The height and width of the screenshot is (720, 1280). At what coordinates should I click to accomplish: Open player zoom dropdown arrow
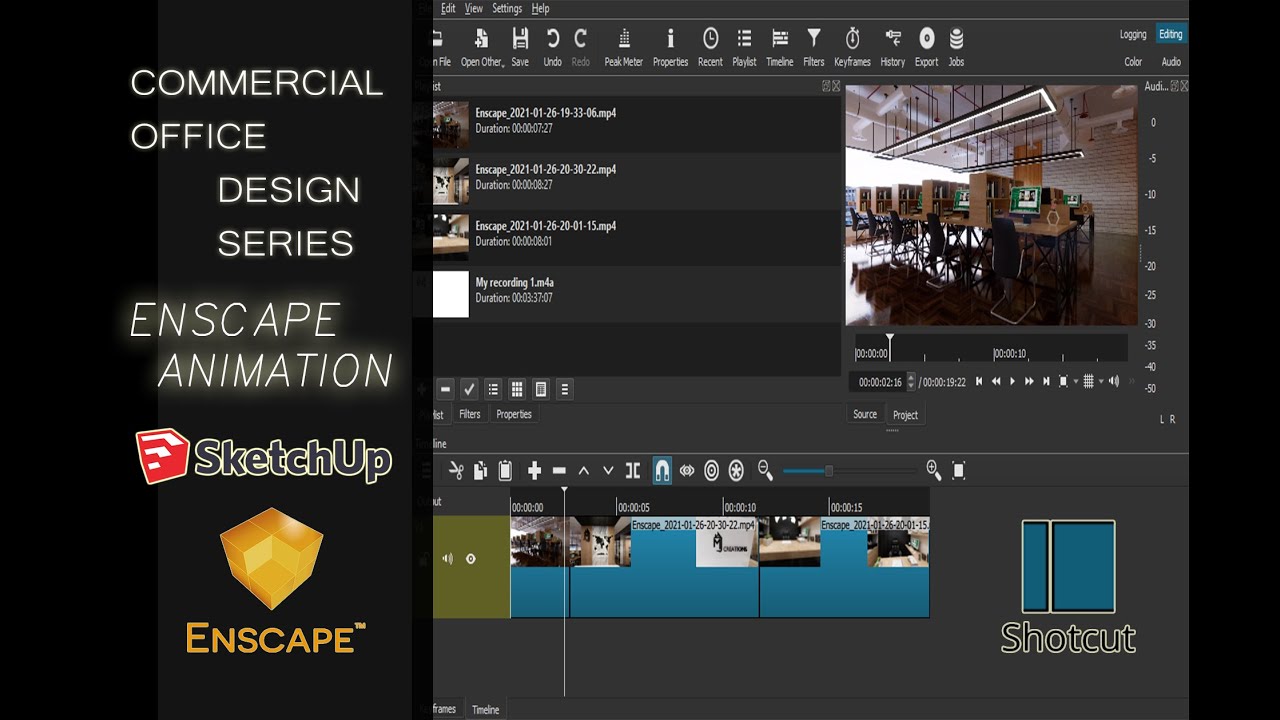tap(1076, 381)
